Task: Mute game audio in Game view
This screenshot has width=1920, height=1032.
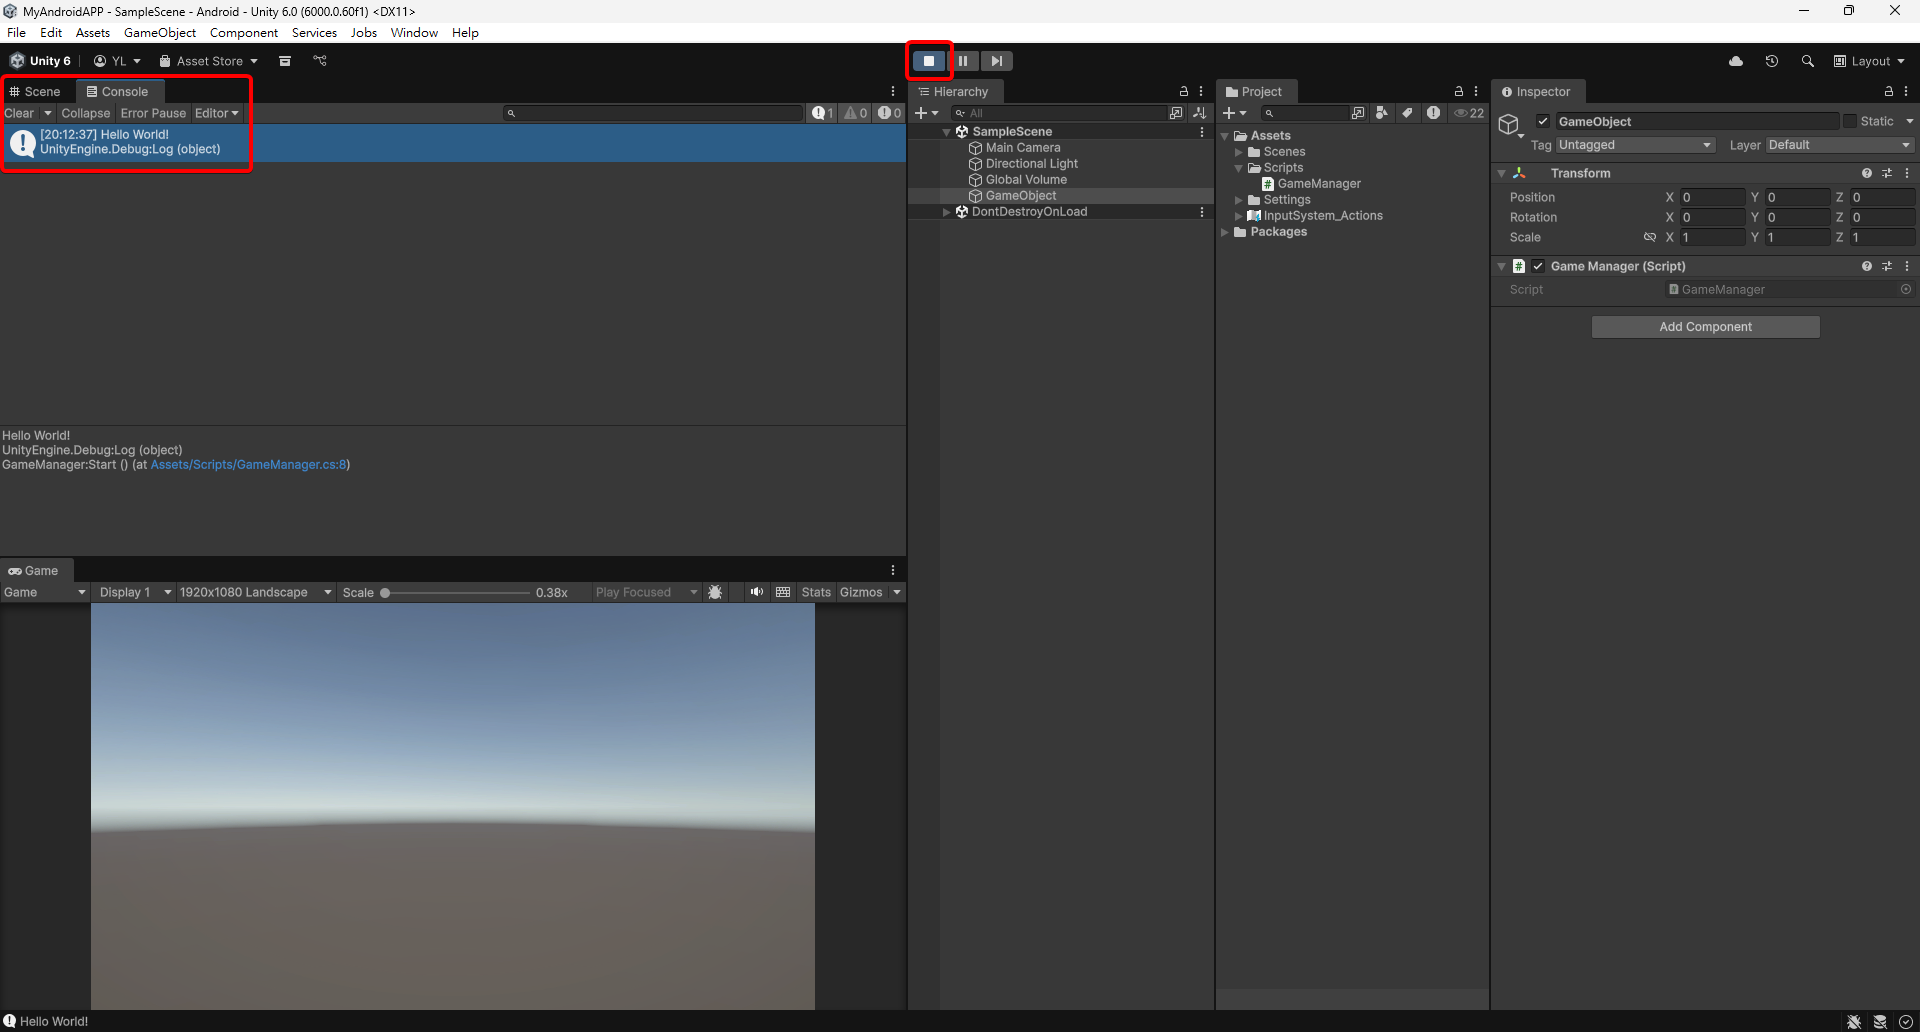Action: click(757, 592)
